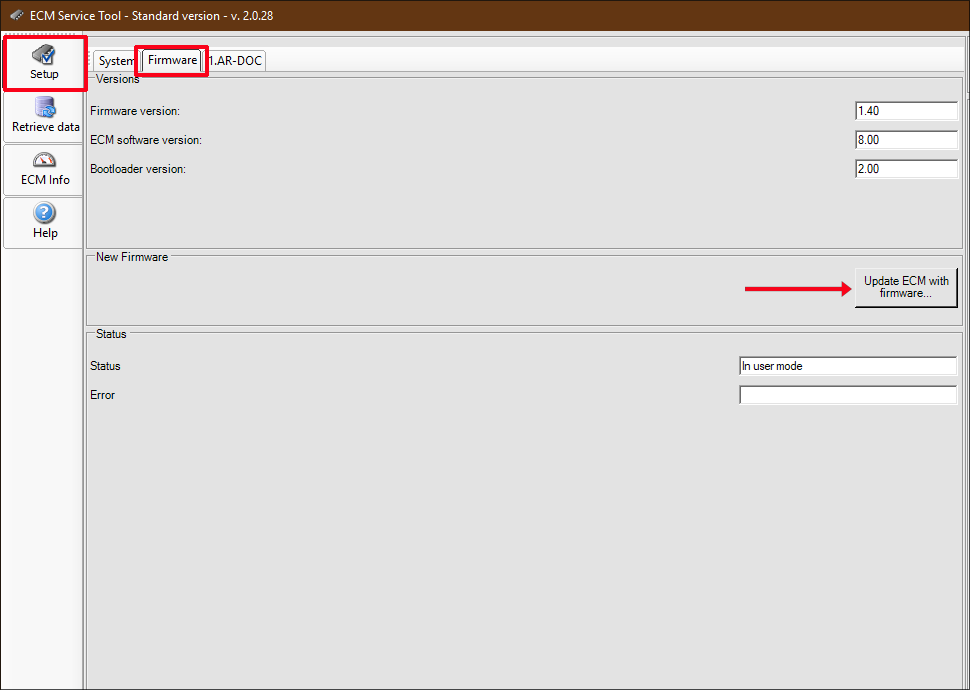Open Retrieve data section
This screenshot has width=970, height=690.
coord(45,117)
